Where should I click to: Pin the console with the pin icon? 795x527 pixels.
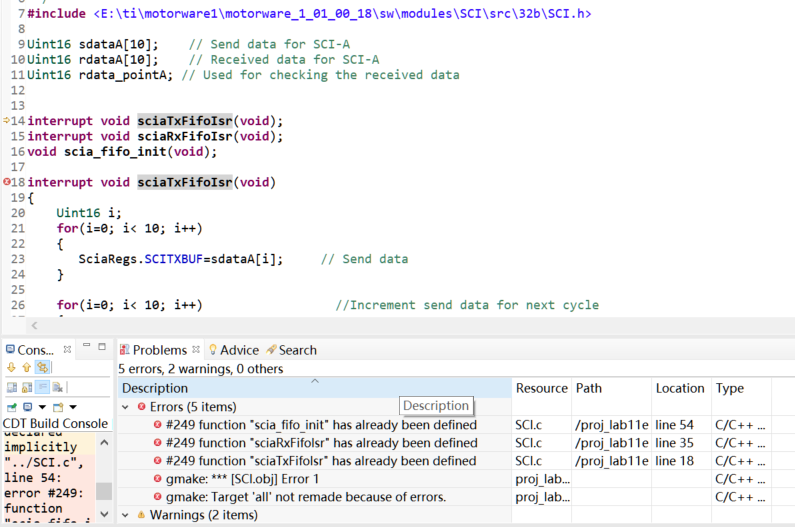12,407
